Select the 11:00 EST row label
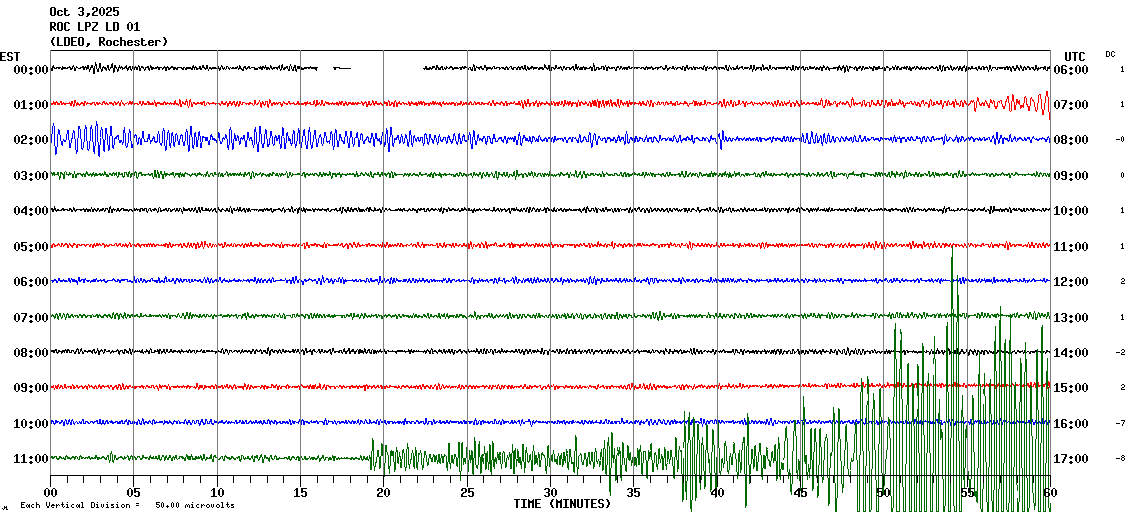The image size is (1130, 519). [x=31, y=459]
